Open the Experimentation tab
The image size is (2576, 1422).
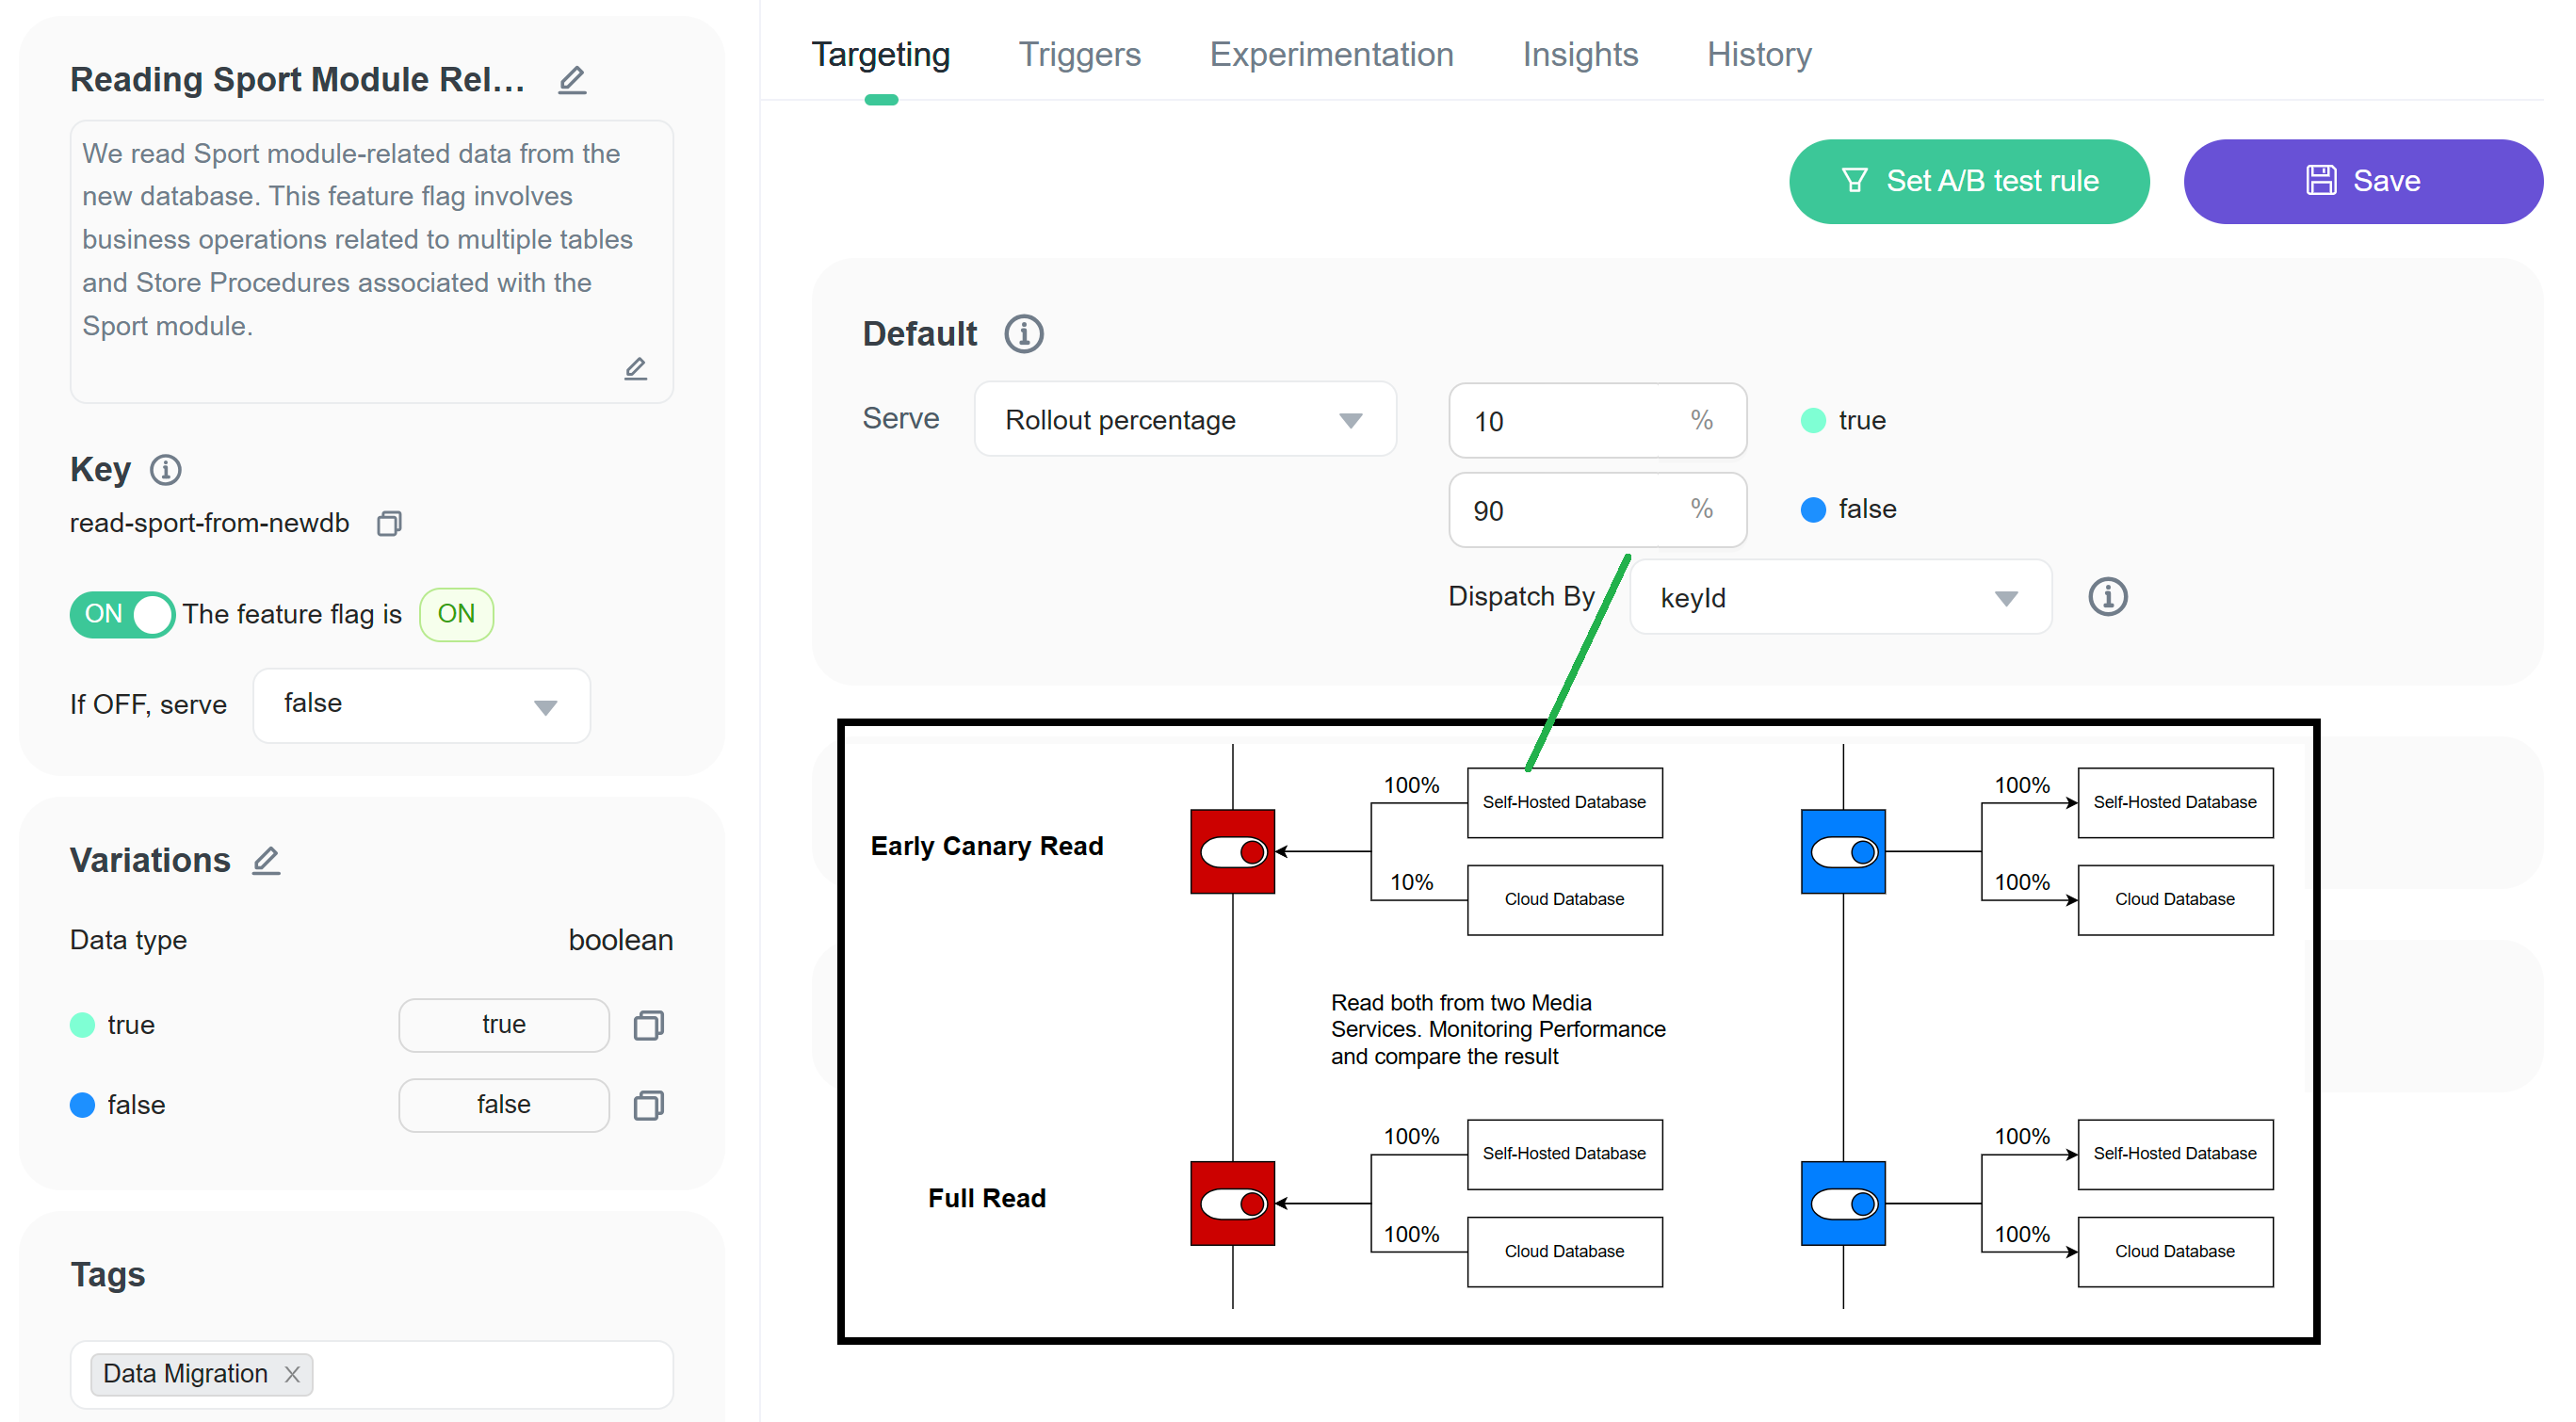[1331, 54]
